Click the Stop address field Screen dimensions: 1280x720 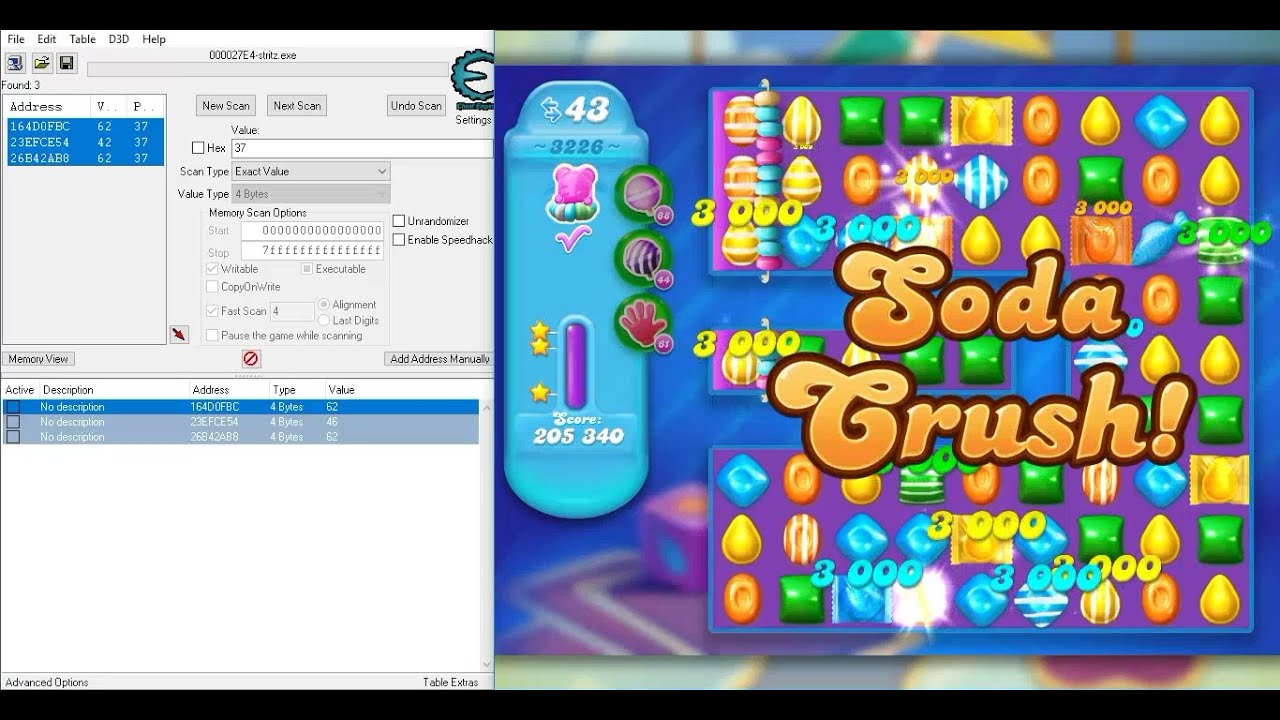click(x=312, y=251)
